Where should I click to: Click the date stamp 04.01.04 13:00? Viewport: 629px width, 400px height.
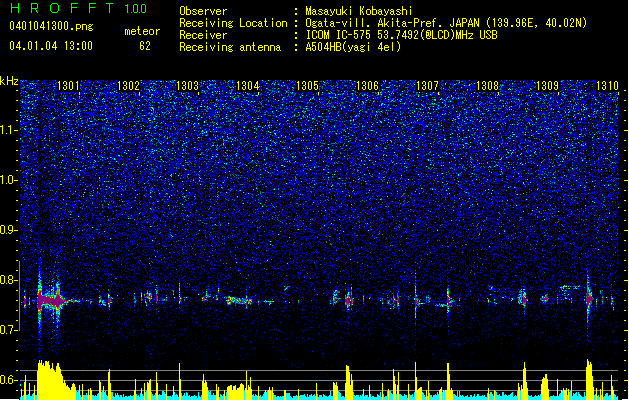click(x=51, y=46)
